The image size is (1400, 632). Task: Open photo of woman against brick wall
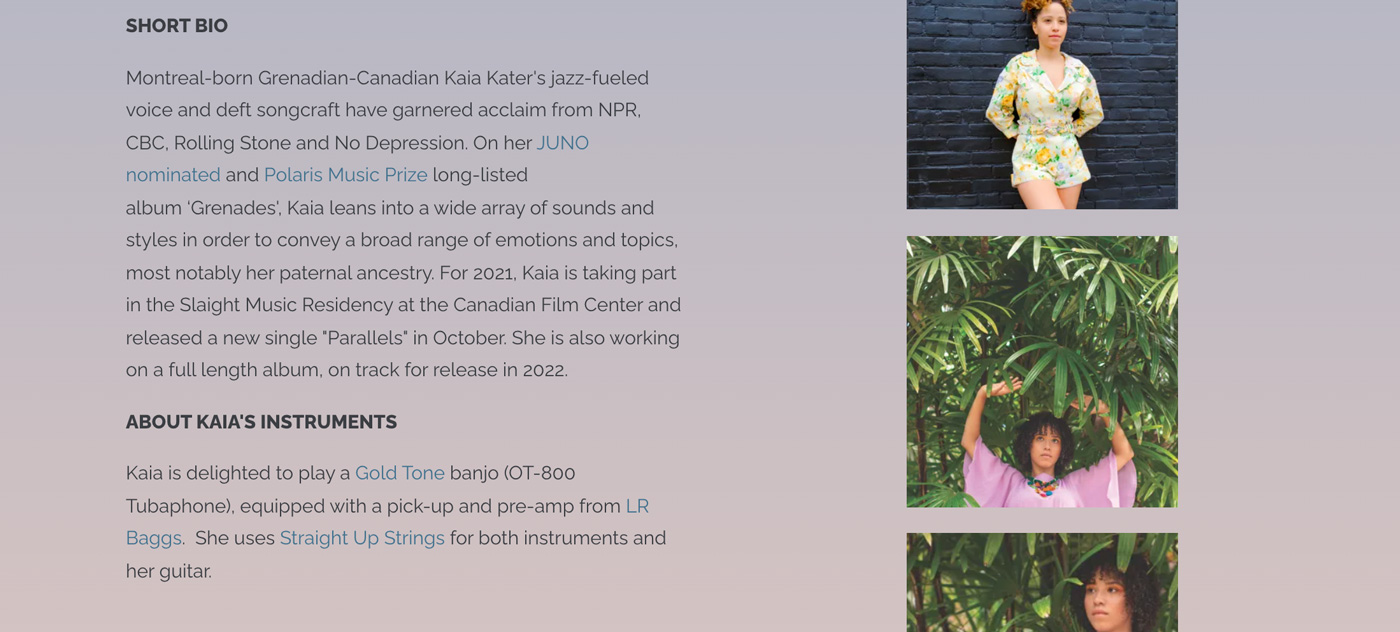[x=1042, y=104]
